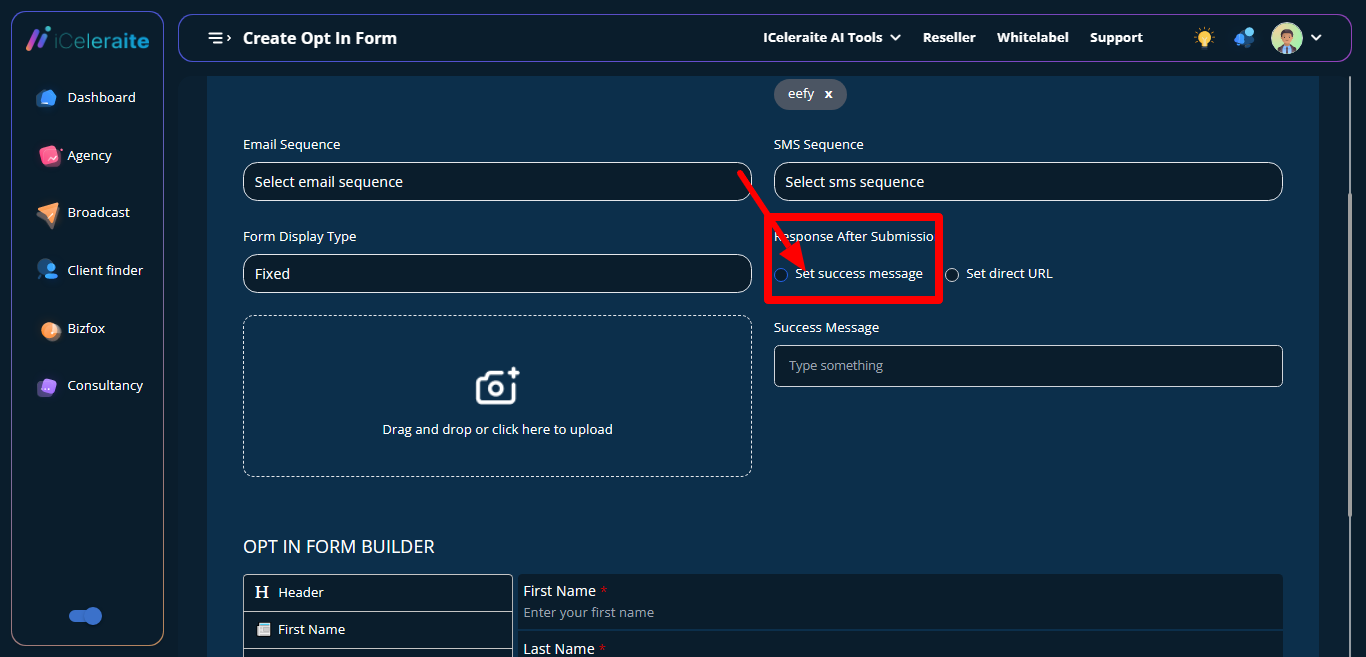The image size is (1366, 657).
Task: Click inside the Success Message field
Action: 1027,366
